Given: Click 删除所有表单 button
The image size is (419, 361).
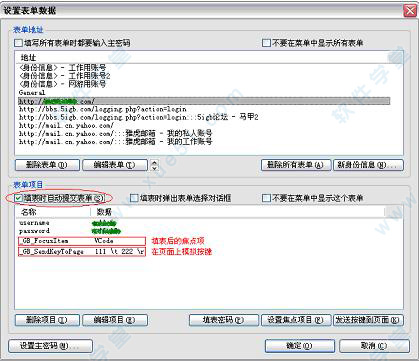Looking at the screenshot, I should [296, 165].
